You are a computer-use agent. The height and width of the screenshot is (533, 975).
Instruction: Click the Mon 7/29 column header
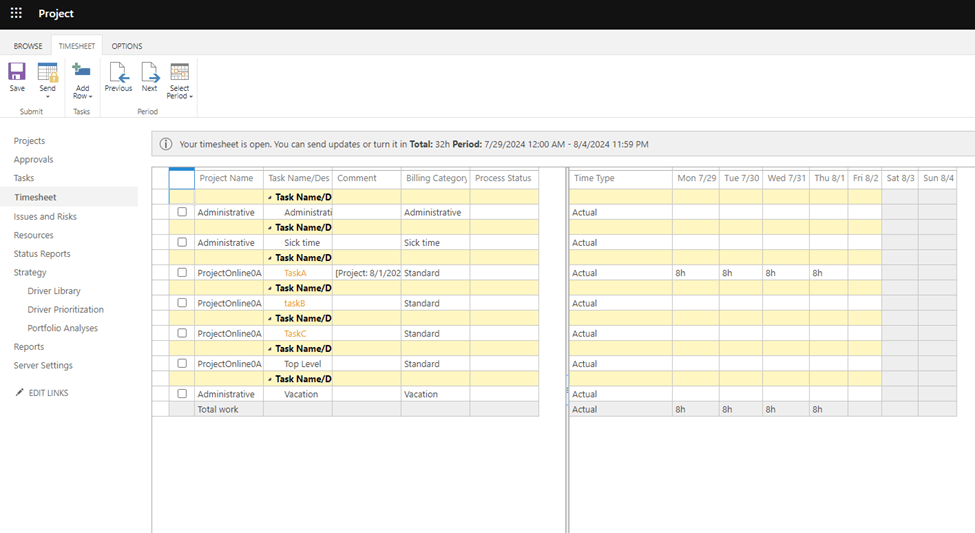coord(696,178)
